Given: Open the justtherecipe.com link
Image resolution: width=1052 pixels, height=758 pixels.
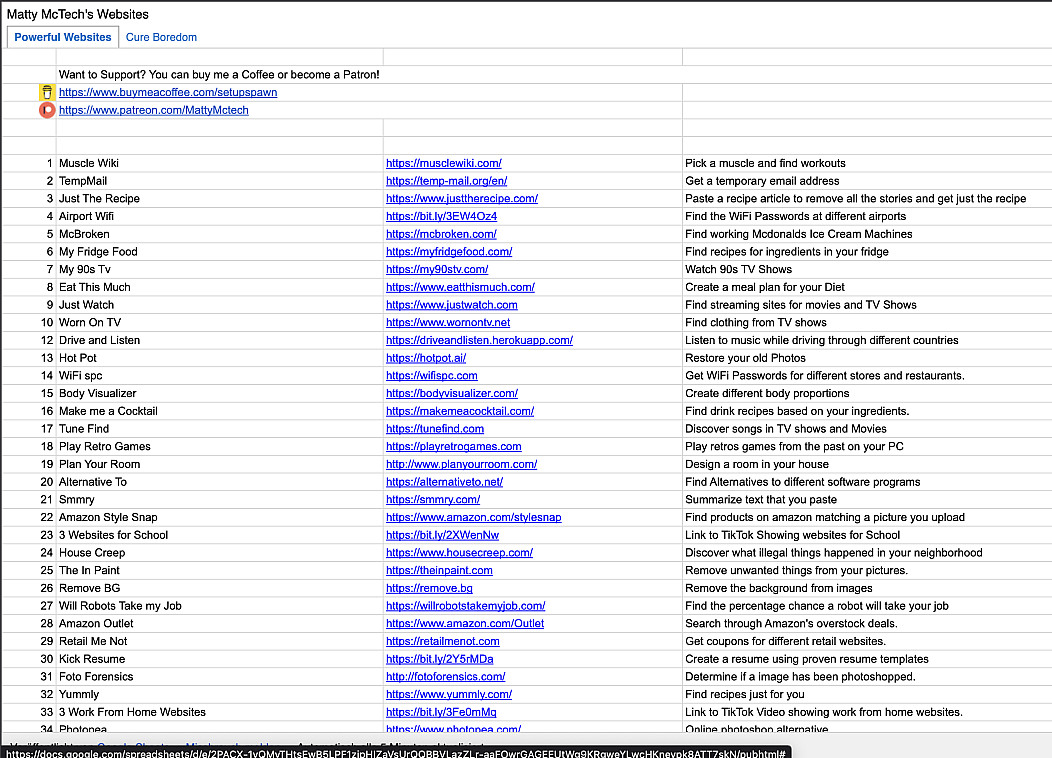Looking at the screenshot, I should point(461,199).
